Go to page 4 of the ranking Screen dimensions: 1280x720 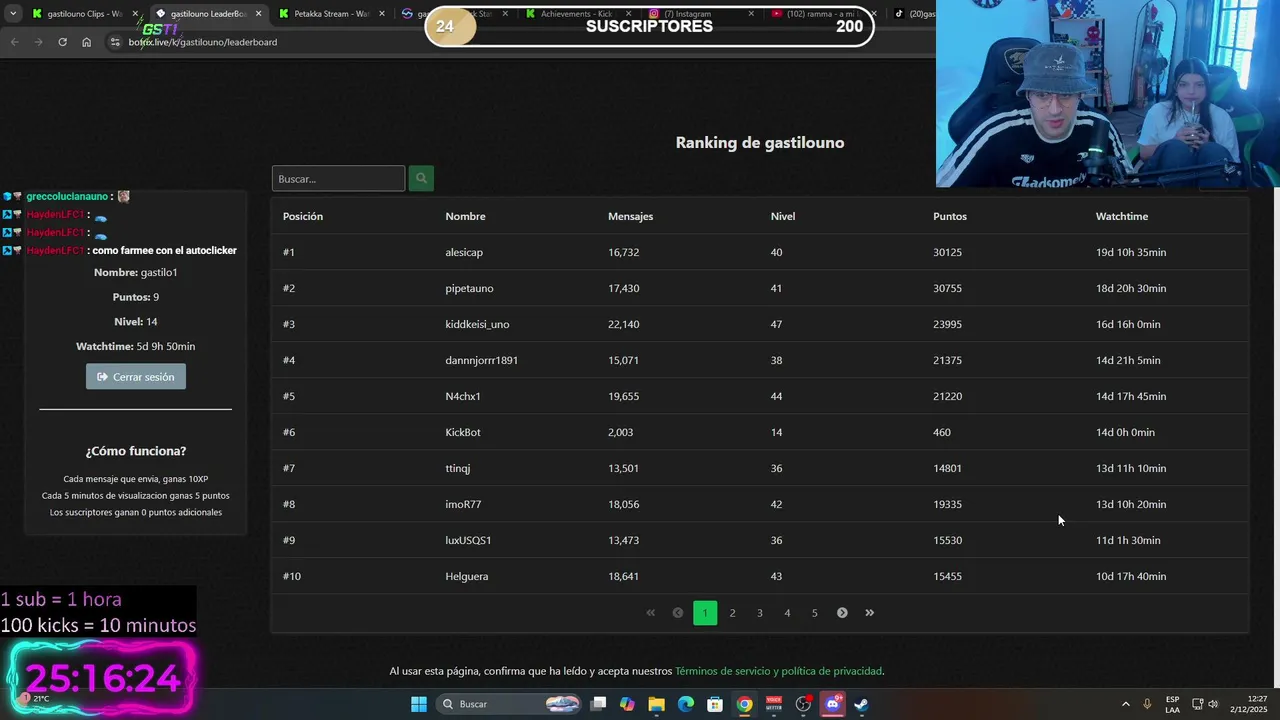coord(787,613)
